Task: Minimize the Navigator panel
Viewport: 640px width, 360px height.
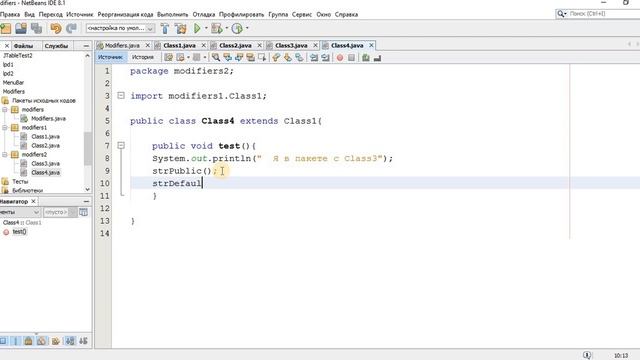Action: tap(86, 201)
